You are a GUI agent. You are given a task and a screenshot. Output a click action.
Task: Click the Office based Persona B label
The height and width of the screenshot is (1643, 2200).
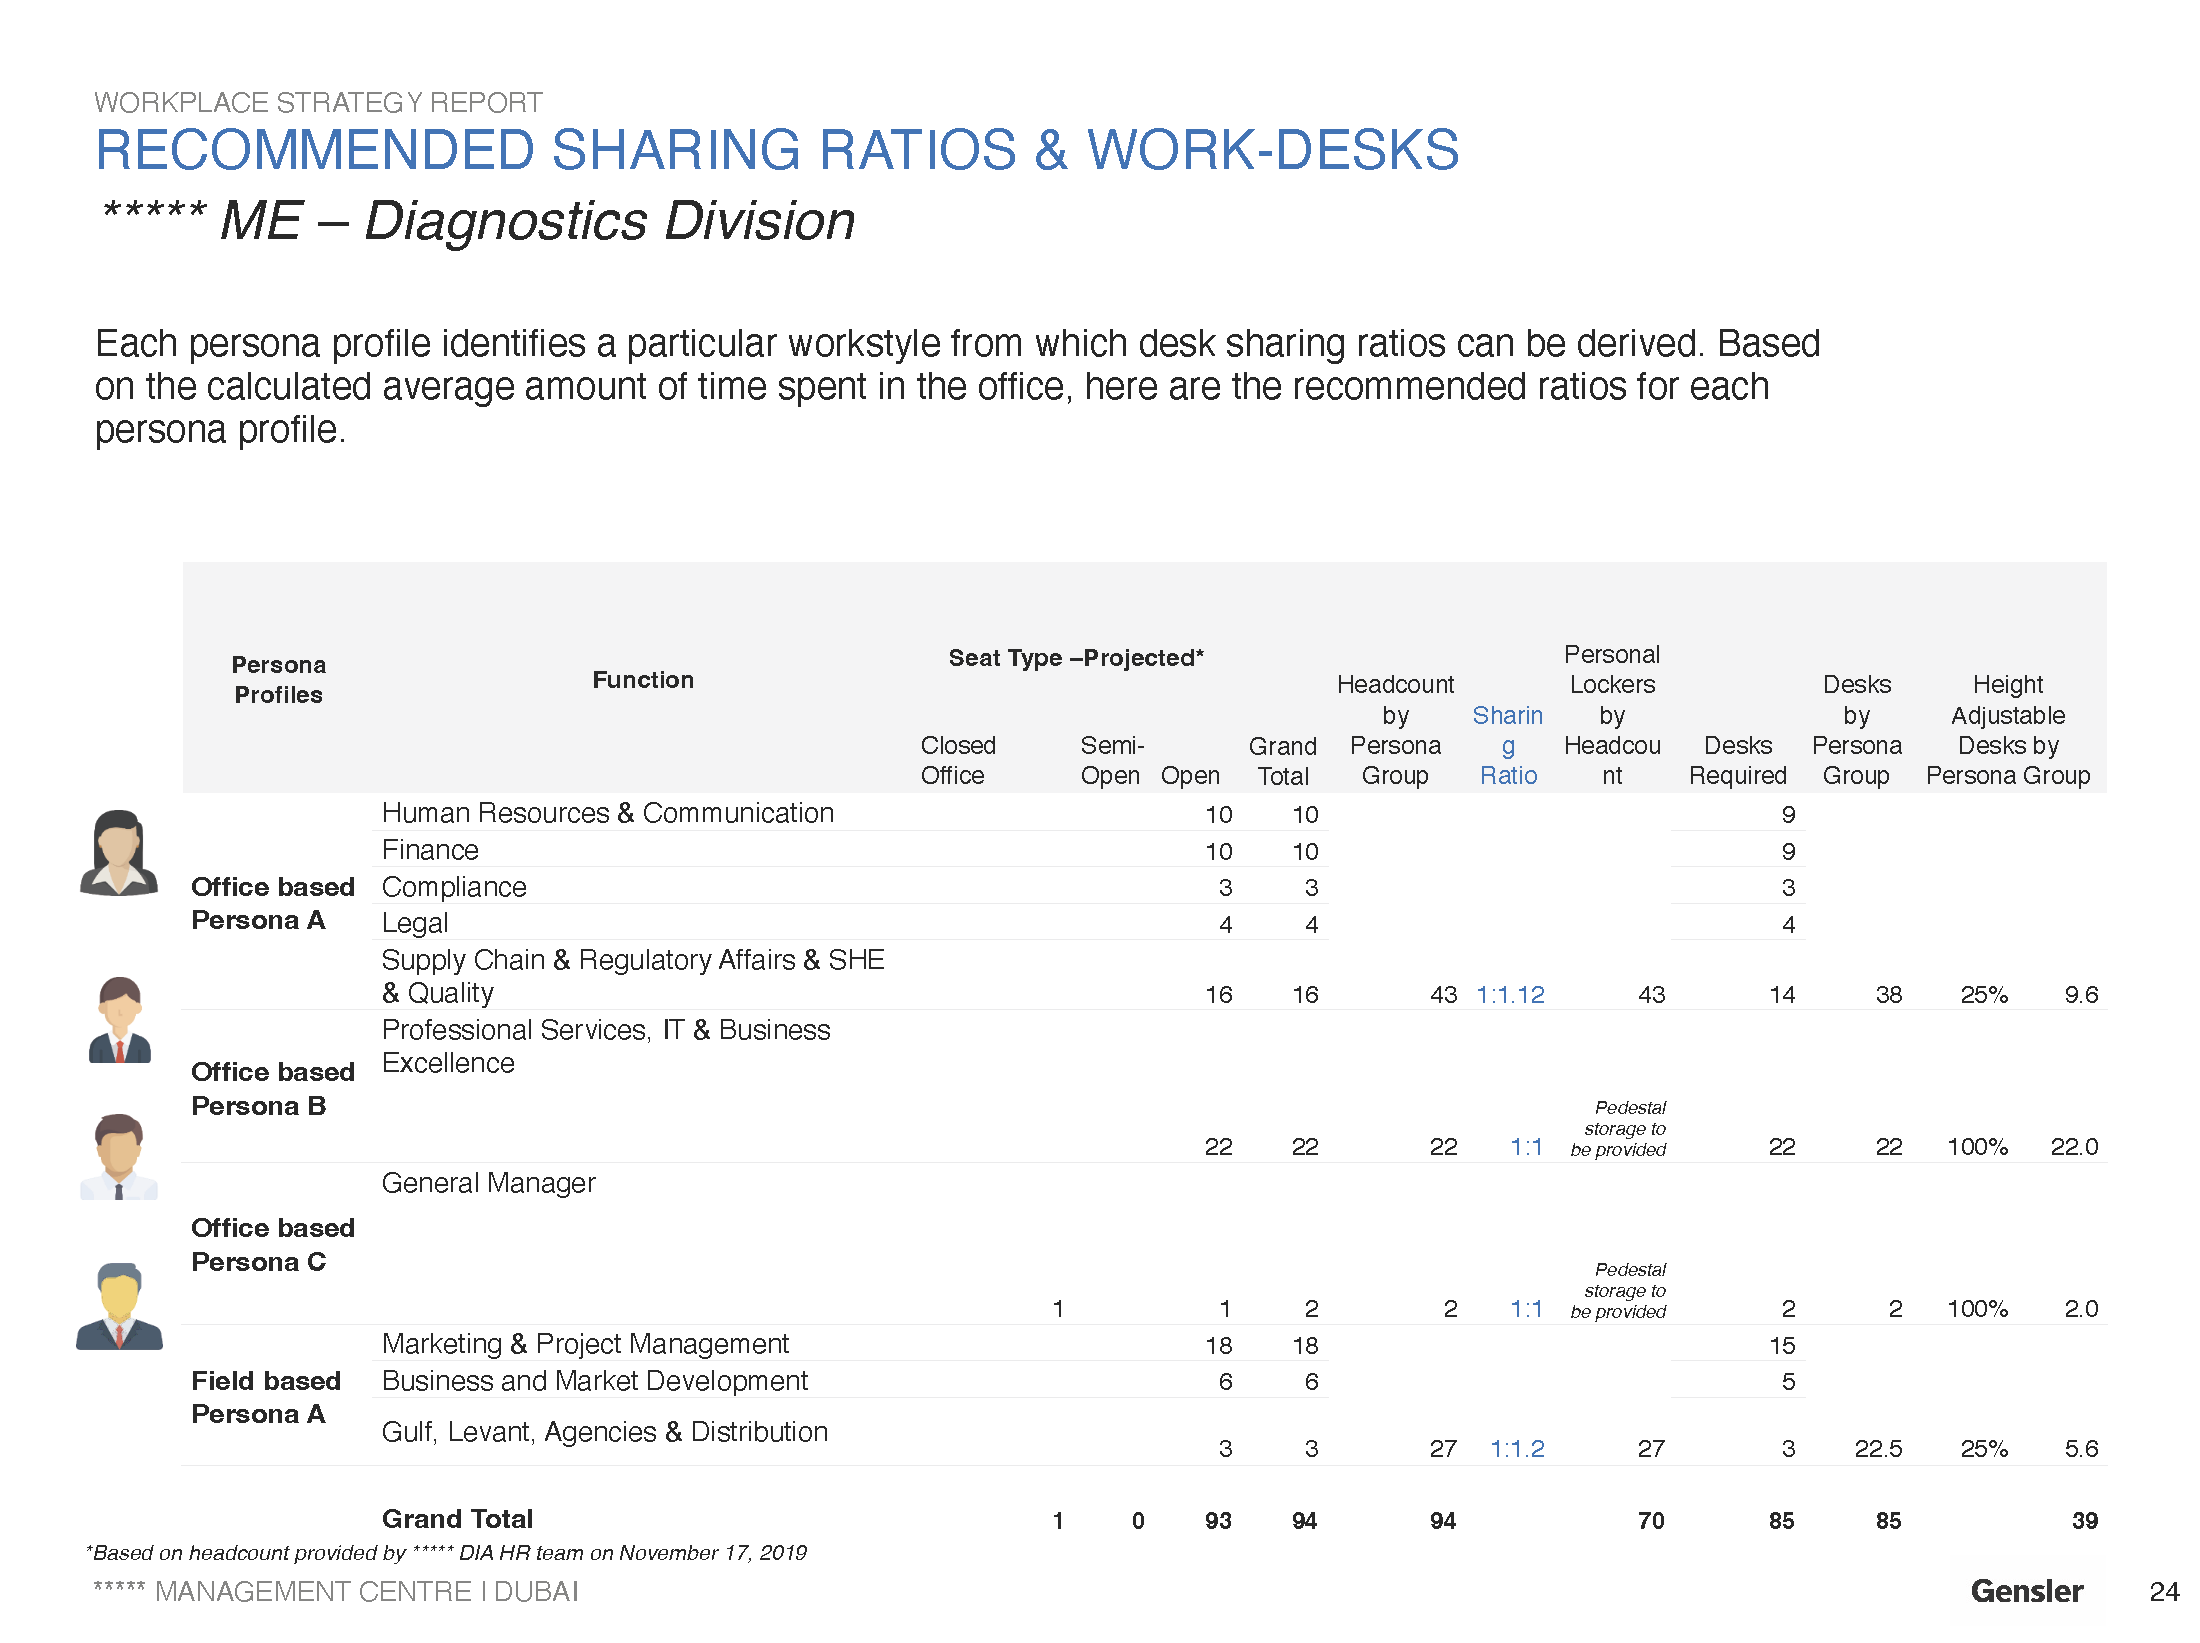pyautogui.click(x=272, y=1089)
